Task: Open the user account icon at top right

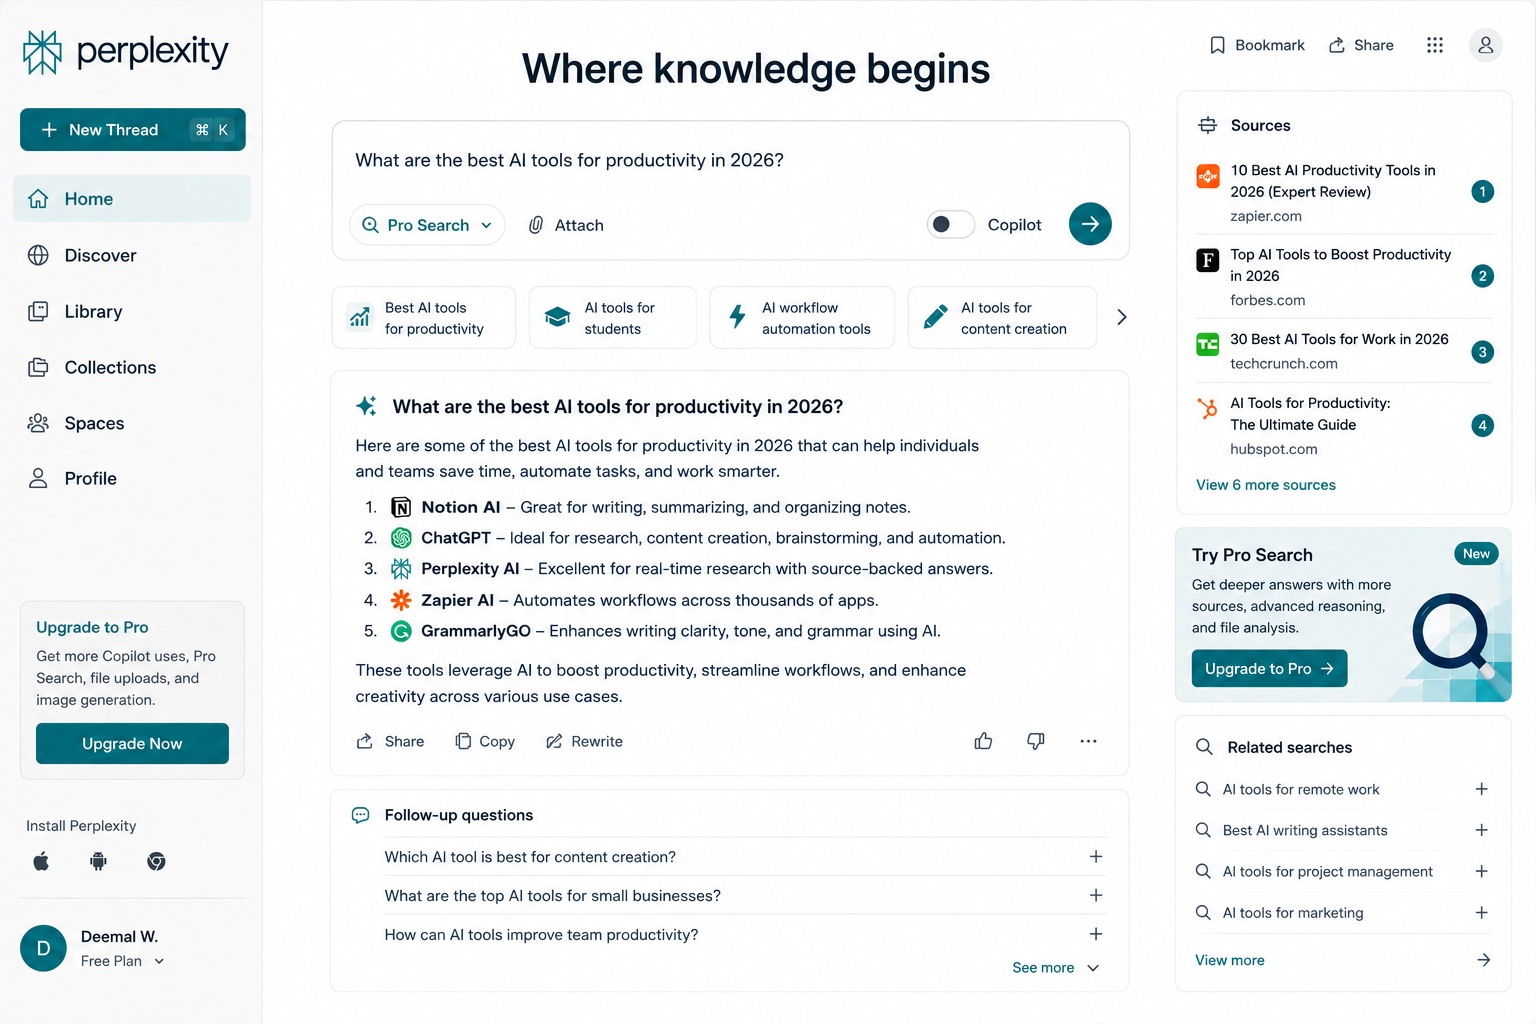Action: coord(1485,45)
